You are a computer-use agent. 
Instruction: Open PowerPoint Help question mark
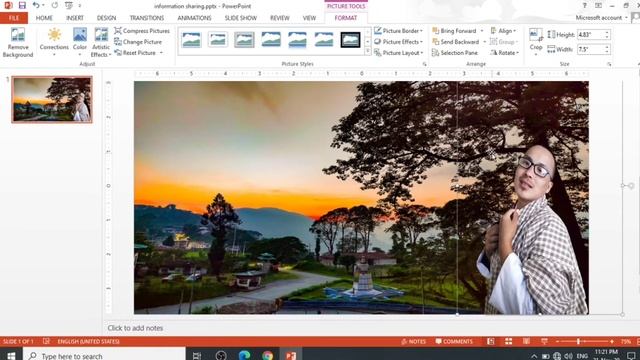[x=584, y=5]
